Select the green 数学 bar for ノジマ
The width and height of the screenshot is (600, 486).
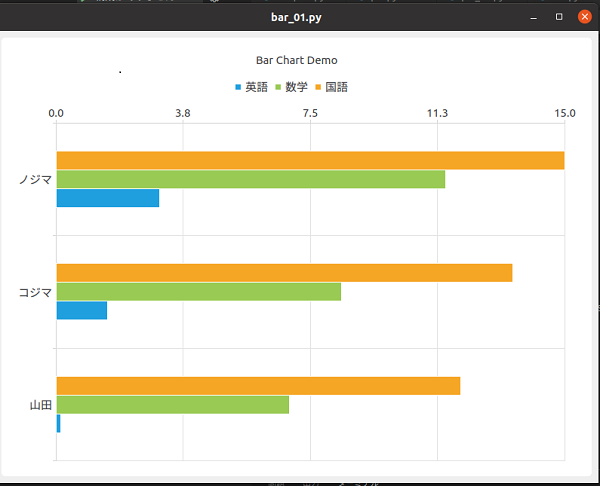[250, 179]
